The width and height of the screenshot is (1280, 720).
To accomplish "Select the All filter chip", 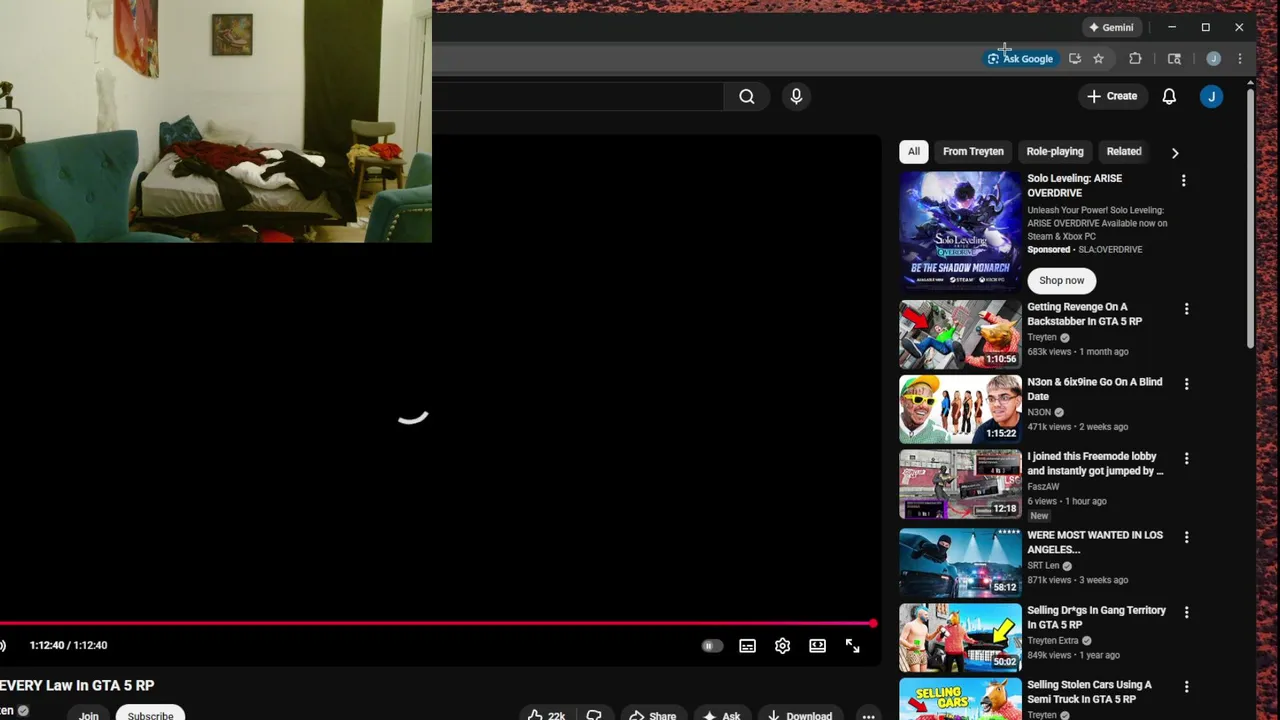I will coord(913,152).
